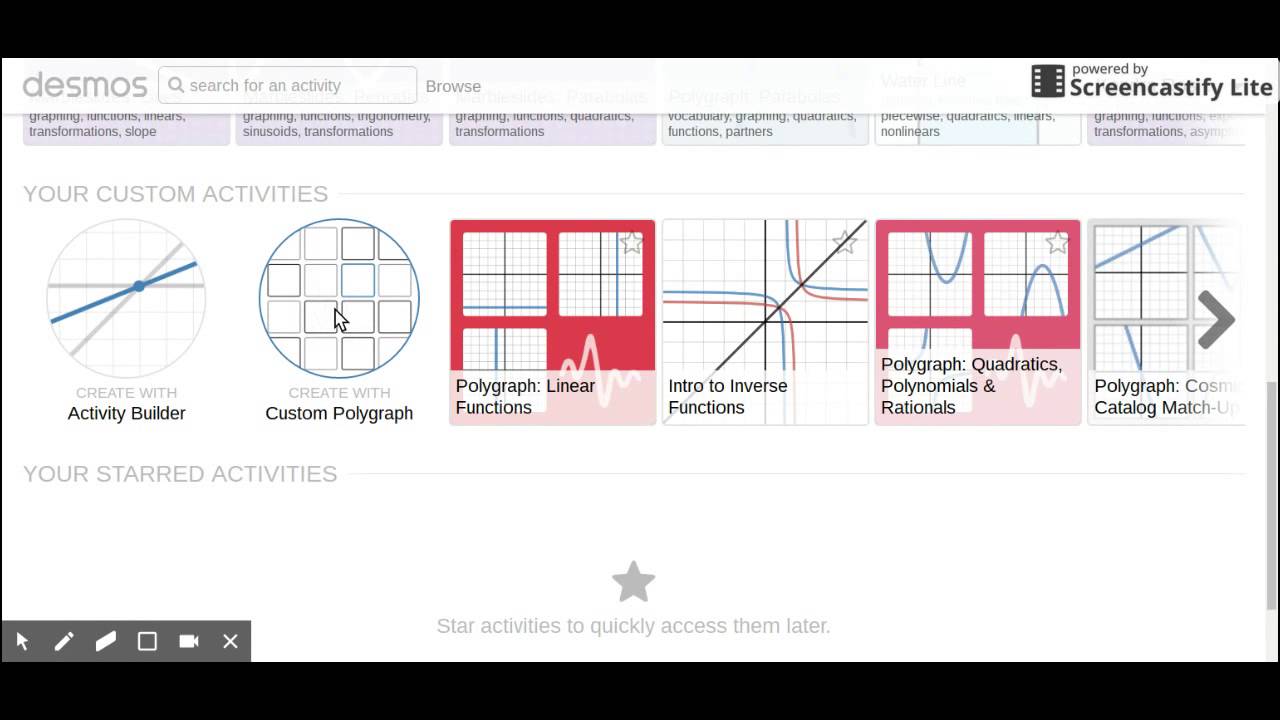Image resolution: width=1280 pixels, height=720 pixels.
Task: Select the Screencastify eraser tool
Action: [x=106, y=641]
